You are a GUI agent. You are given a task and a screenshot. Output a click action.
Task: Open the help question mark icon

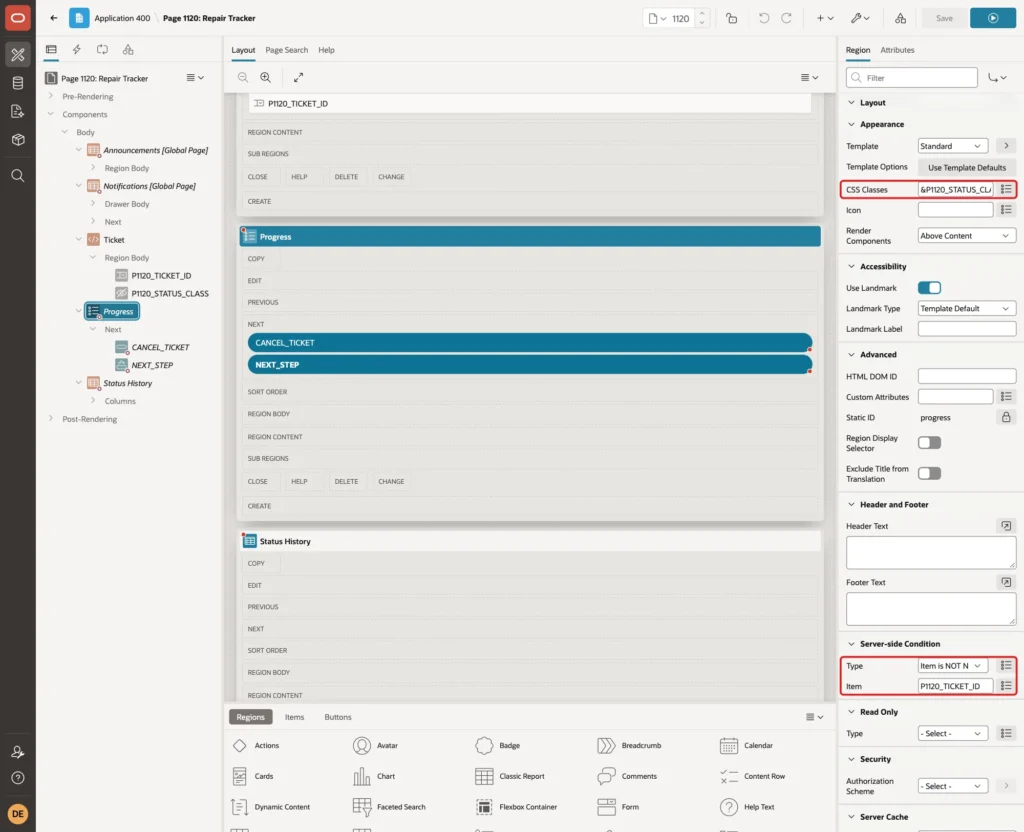pyautogui.click(x=18, y=778)
